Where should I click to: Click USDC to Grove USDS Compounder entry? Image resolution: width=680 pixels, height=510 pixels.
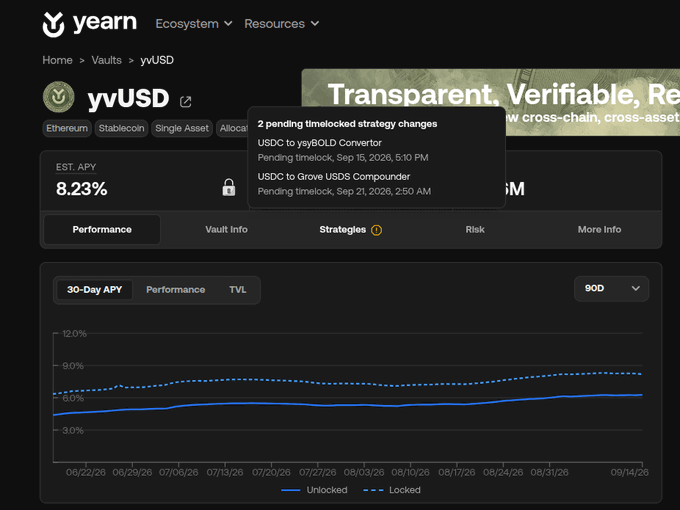(x=333, y=177)
